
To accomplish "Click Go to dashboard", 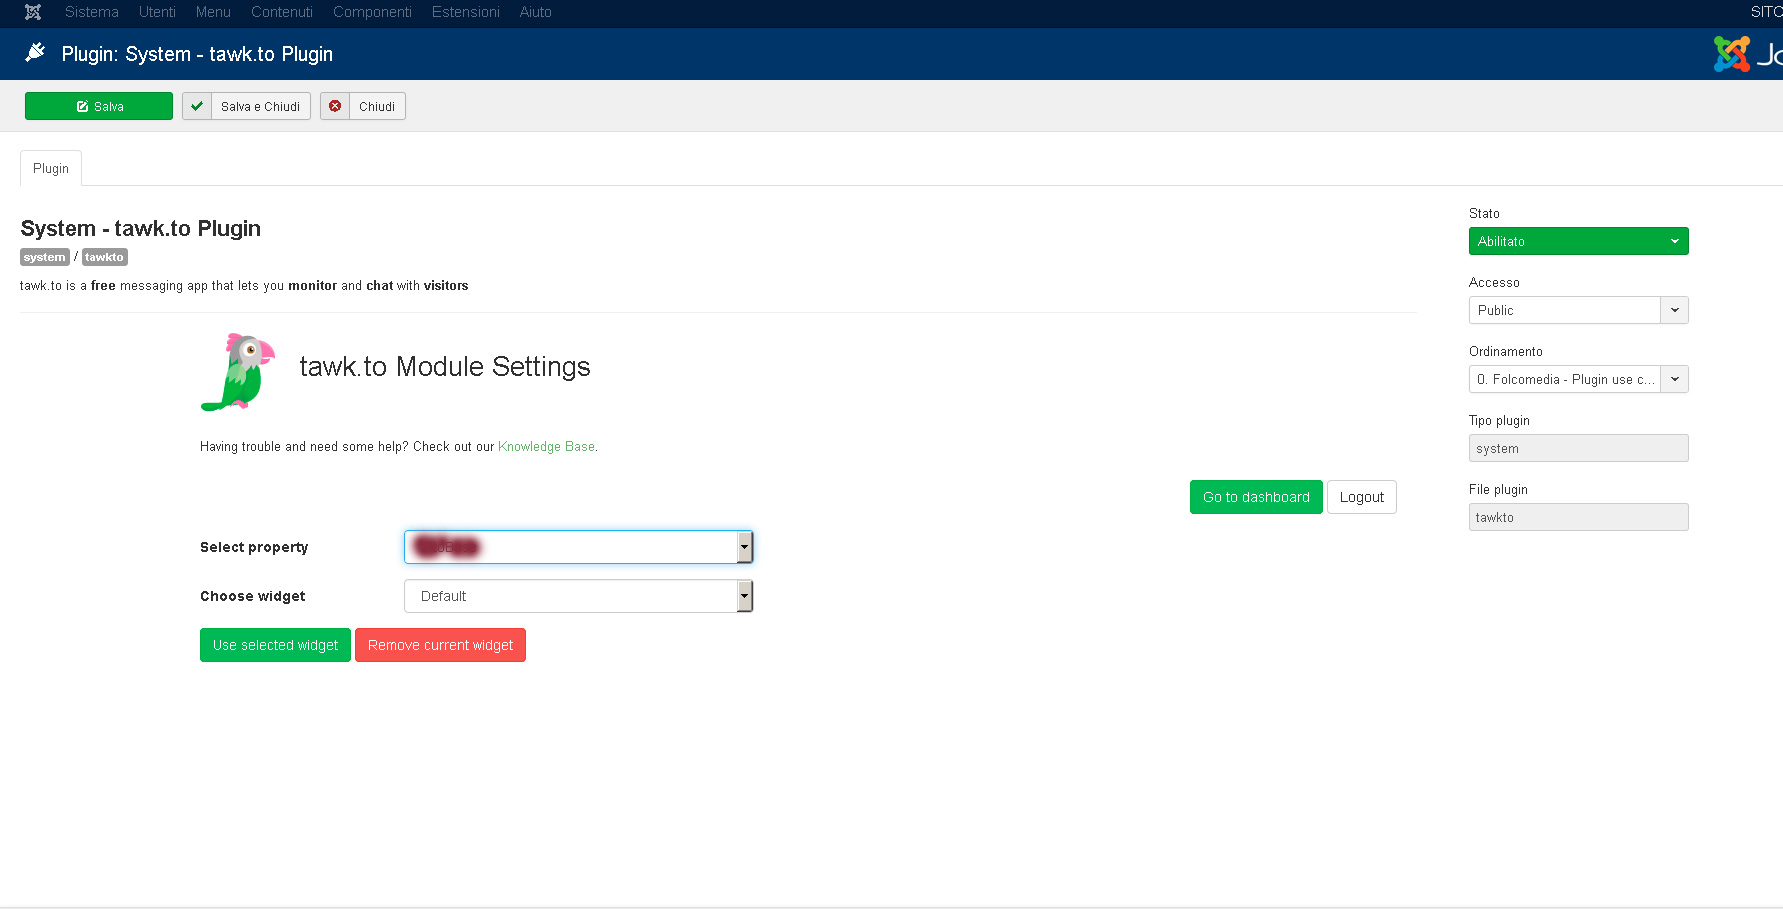I will [x=1256, y=497].
